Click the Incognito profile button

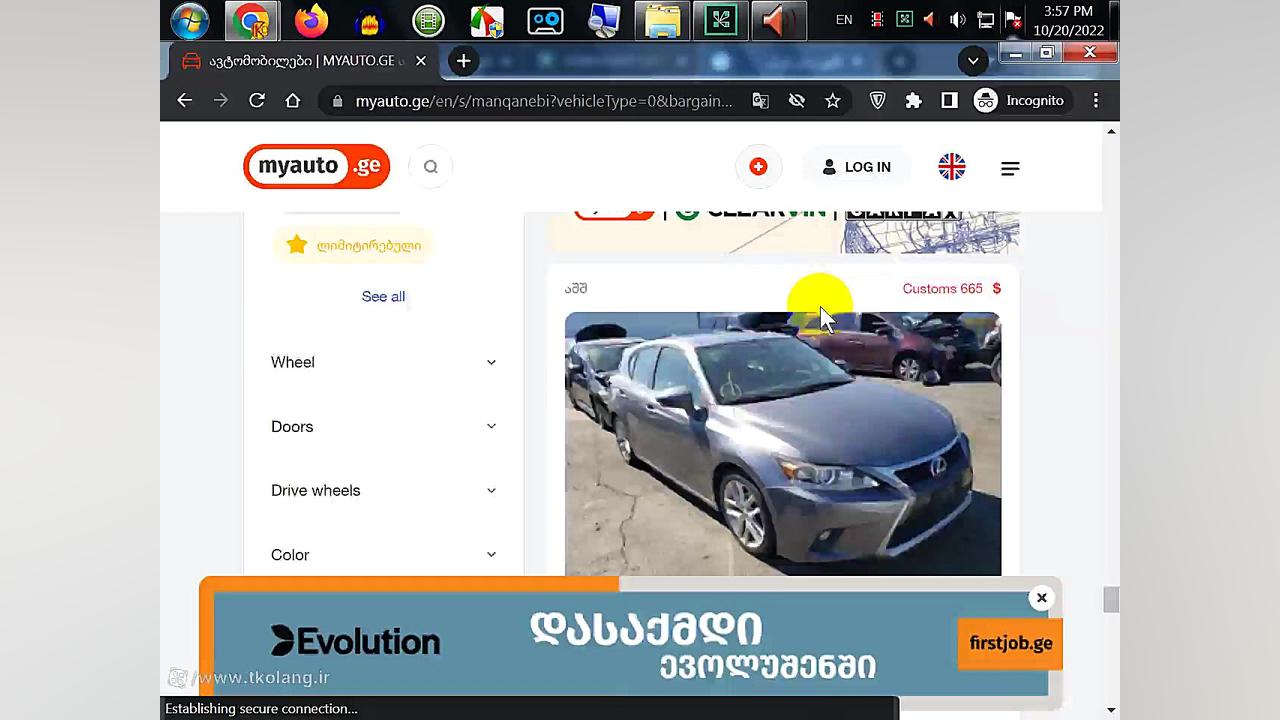tap(1020, 100)
